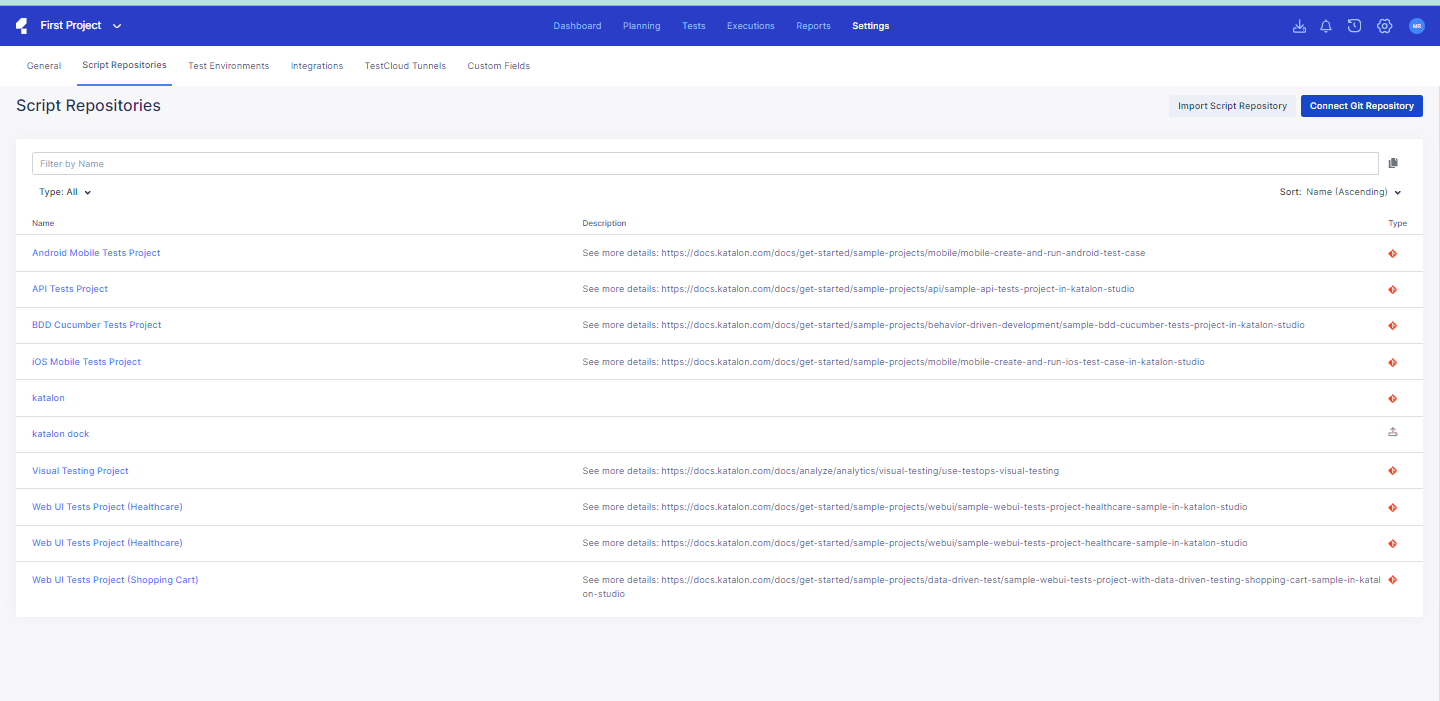Open the Custom Fields tab
1440x701 pixels.
point(498,66)
